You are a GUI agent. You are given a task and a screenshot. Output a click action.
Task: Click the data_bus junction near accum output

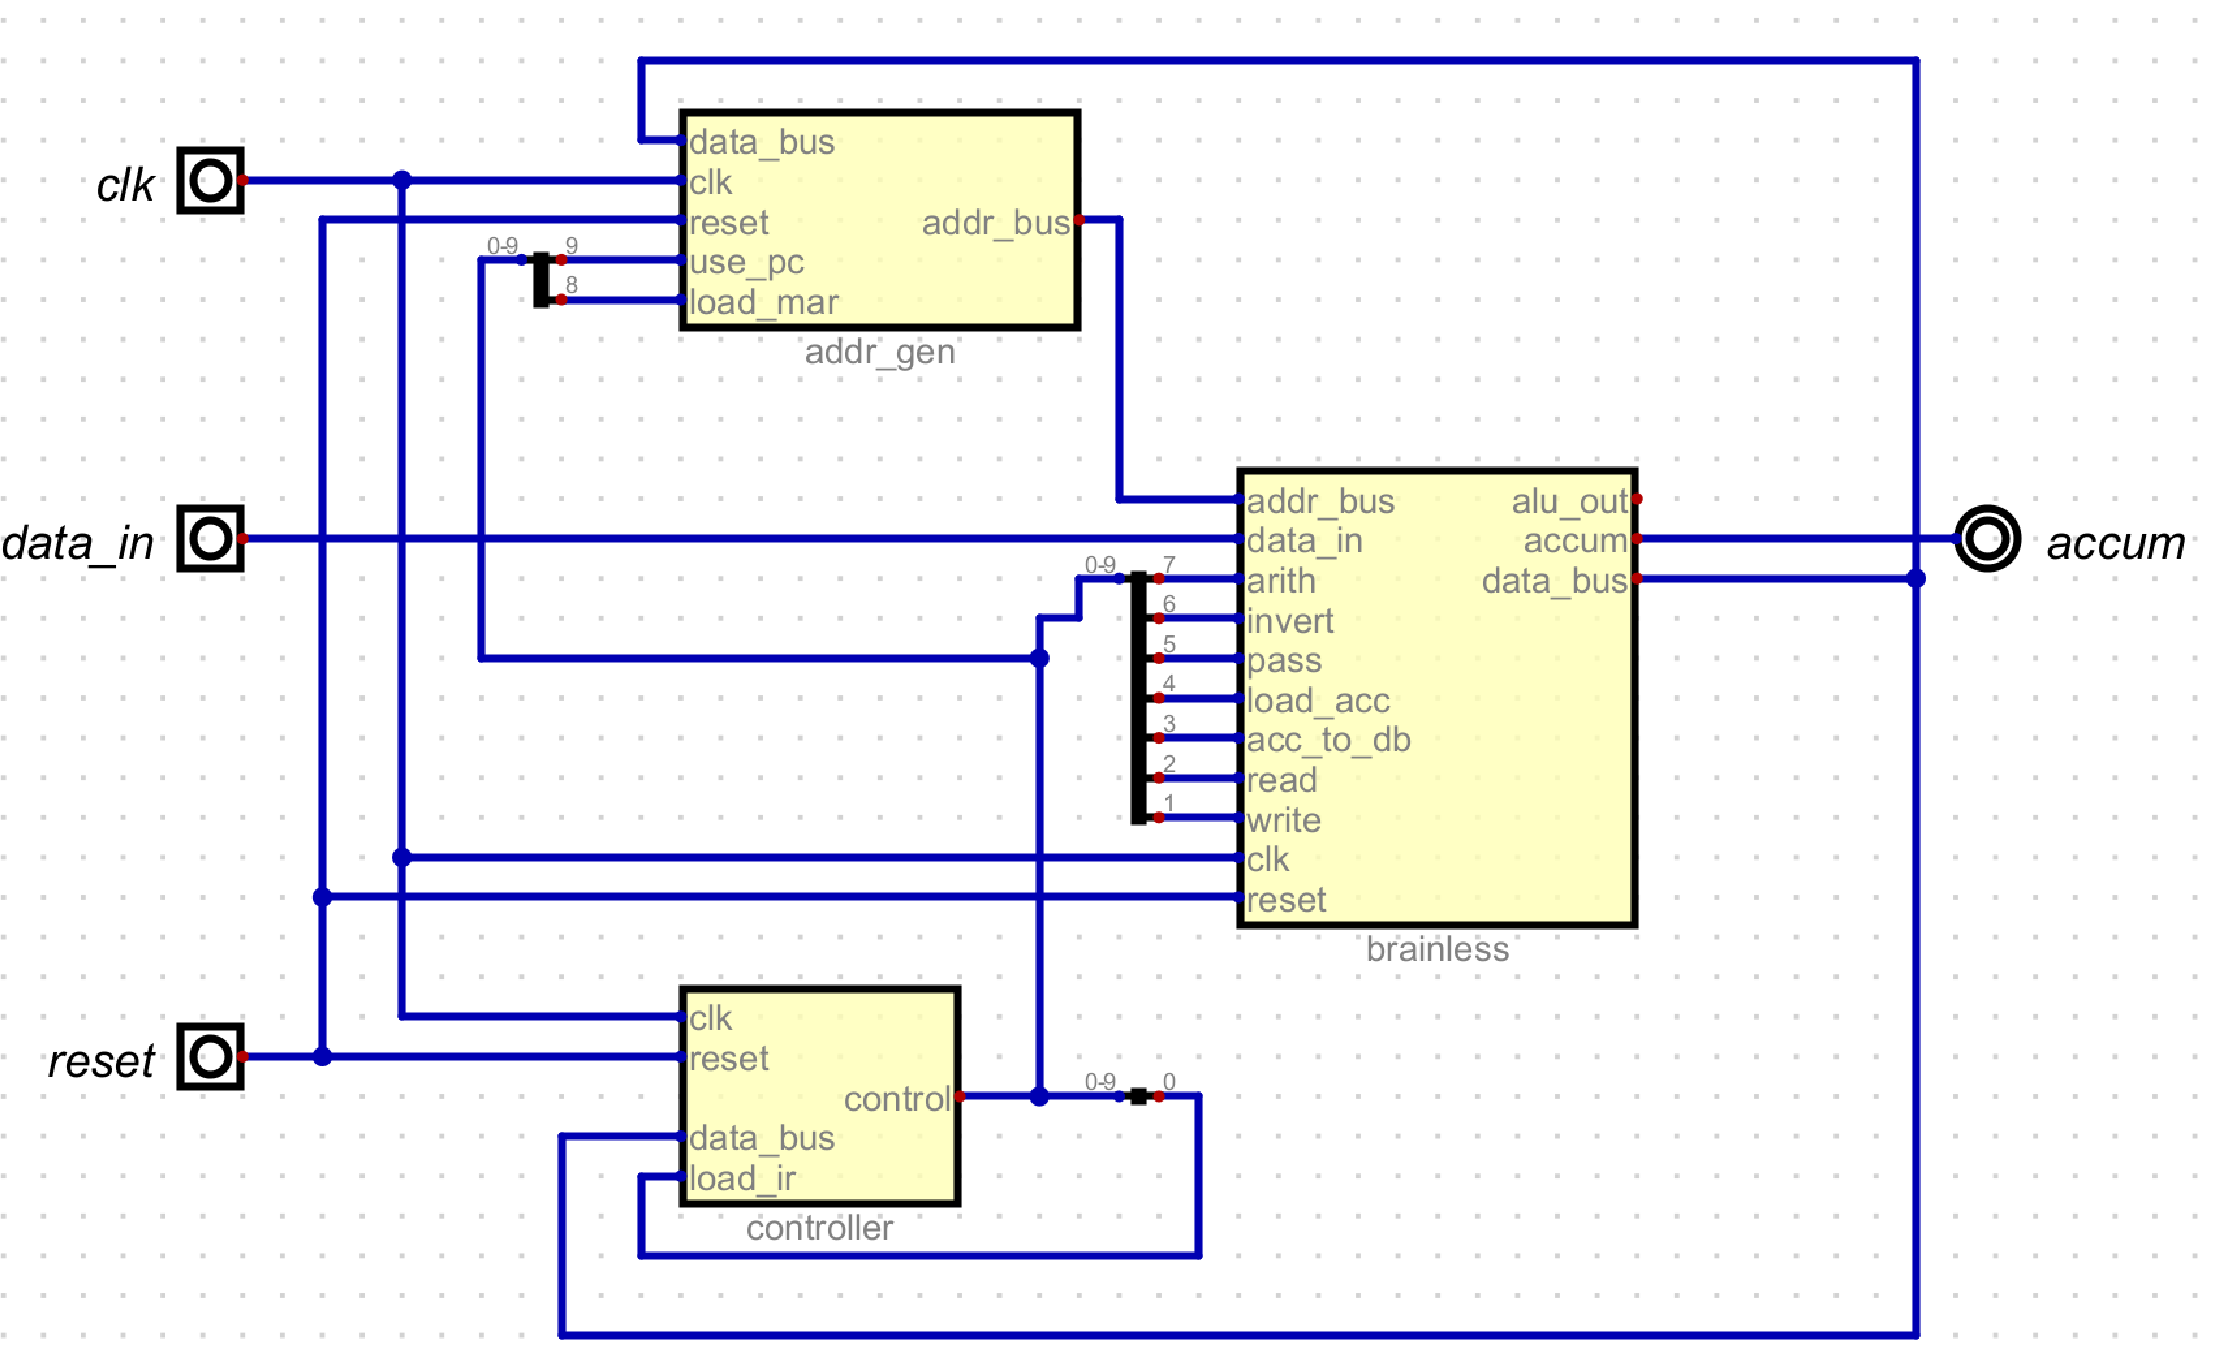click(1916, 579)
